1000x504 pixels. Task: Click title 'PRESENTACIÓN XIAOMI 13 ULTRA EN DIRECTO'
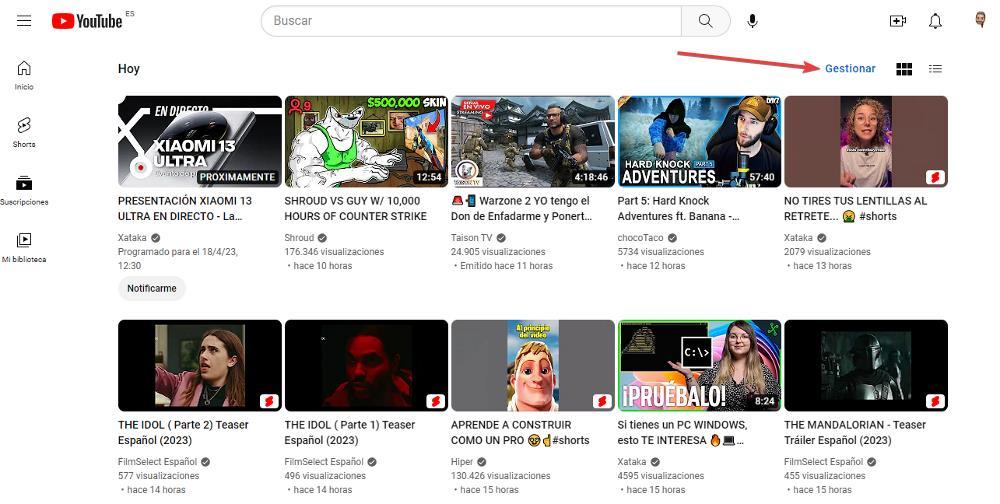[185, 209]
